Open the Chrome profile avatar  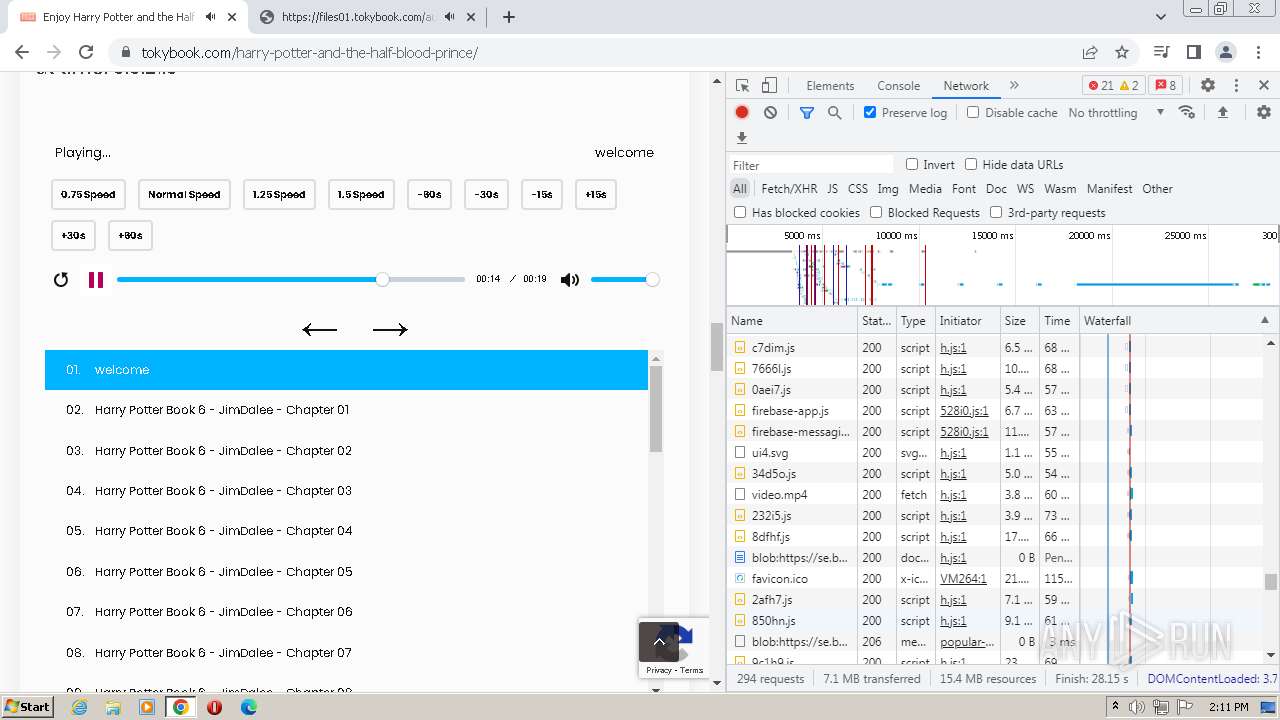coord(1226,52)
